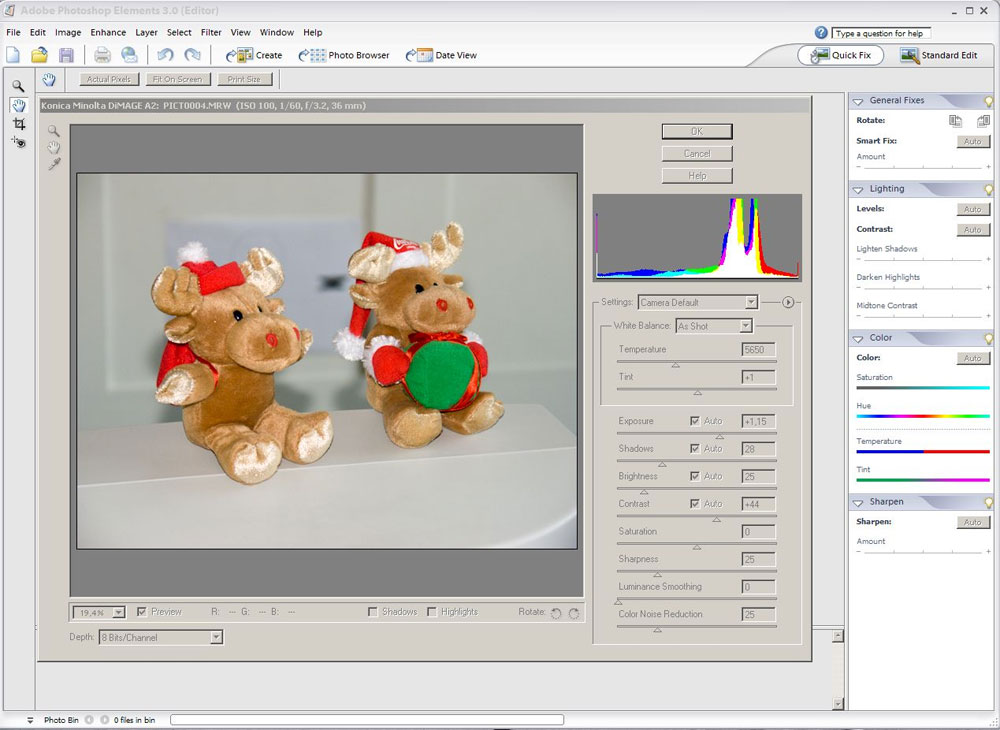Select the Red Eye Removal tool
The width and height of the screenshot is (1000, 730).
point(18,143)
